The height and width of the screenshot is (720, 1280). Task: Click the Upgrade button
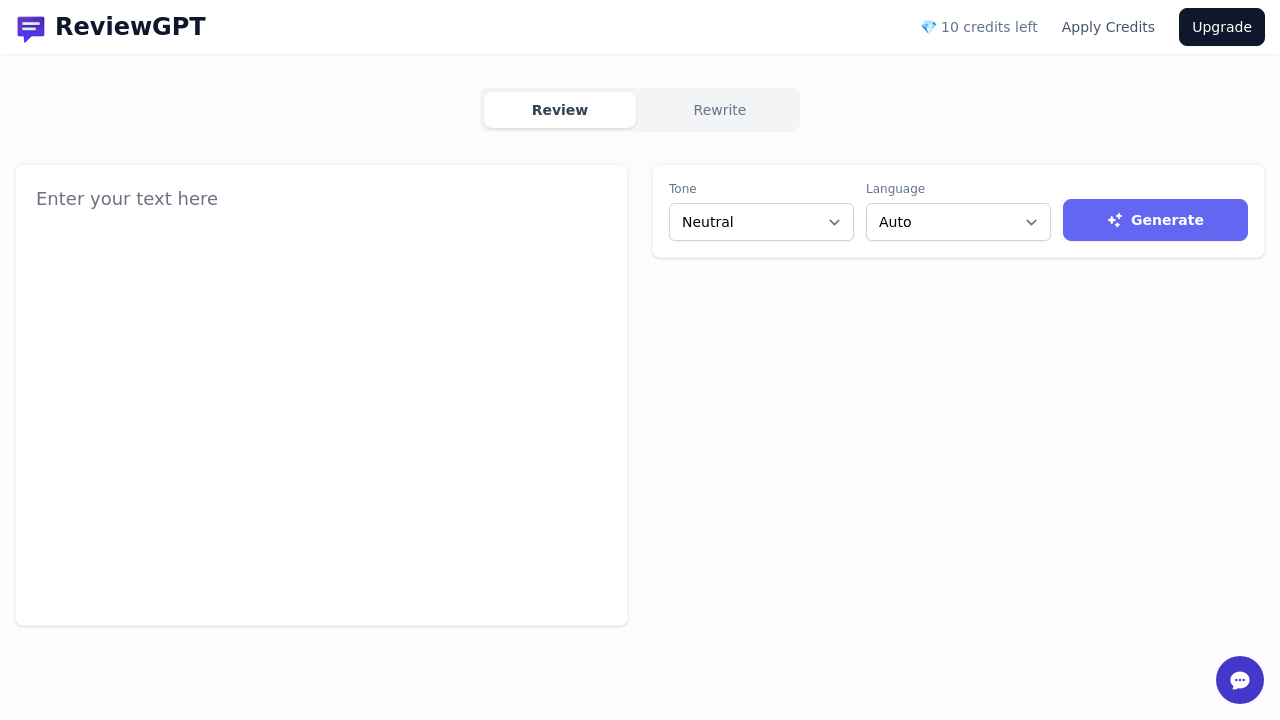[1221, 27]
